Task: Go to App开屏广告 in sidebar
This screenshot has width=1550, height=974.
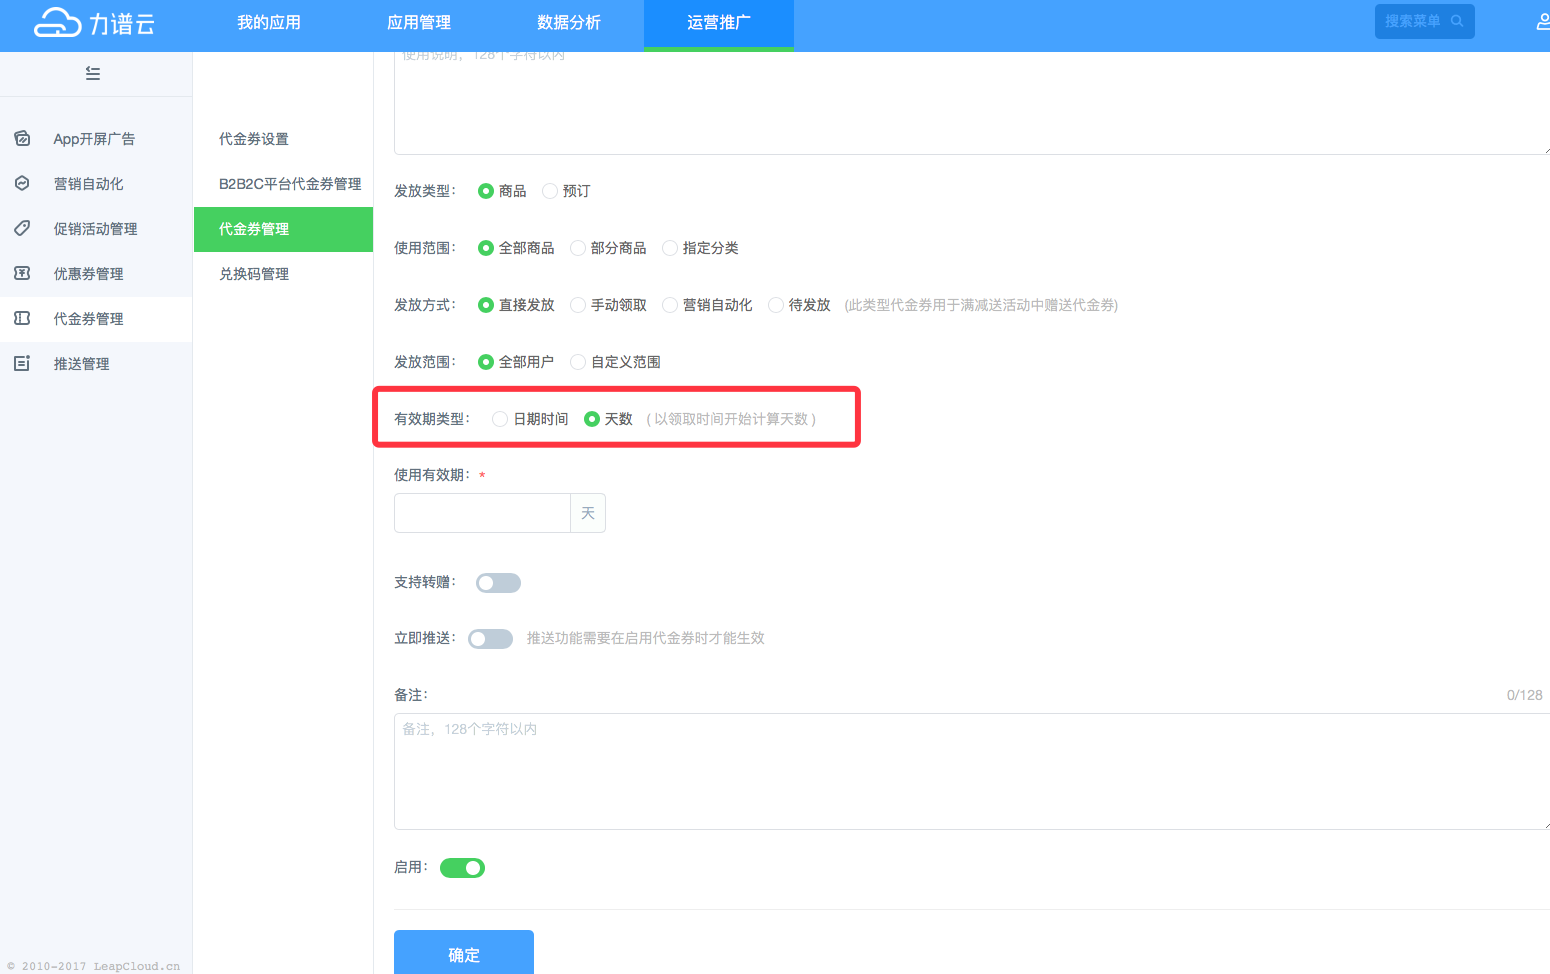Action: [x=96, y=139]
